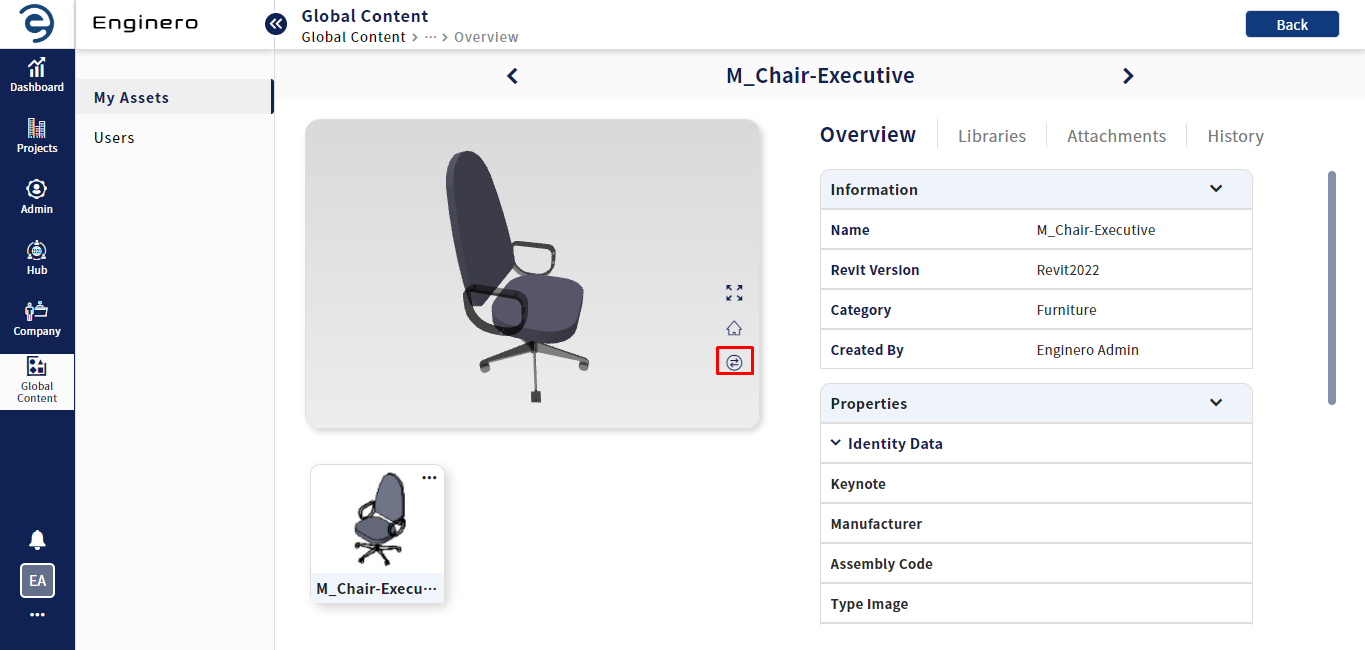Expand the 3D viewer to fullscreen
The height and width of the screenshot is (650, 1365).
pos(734,293)
